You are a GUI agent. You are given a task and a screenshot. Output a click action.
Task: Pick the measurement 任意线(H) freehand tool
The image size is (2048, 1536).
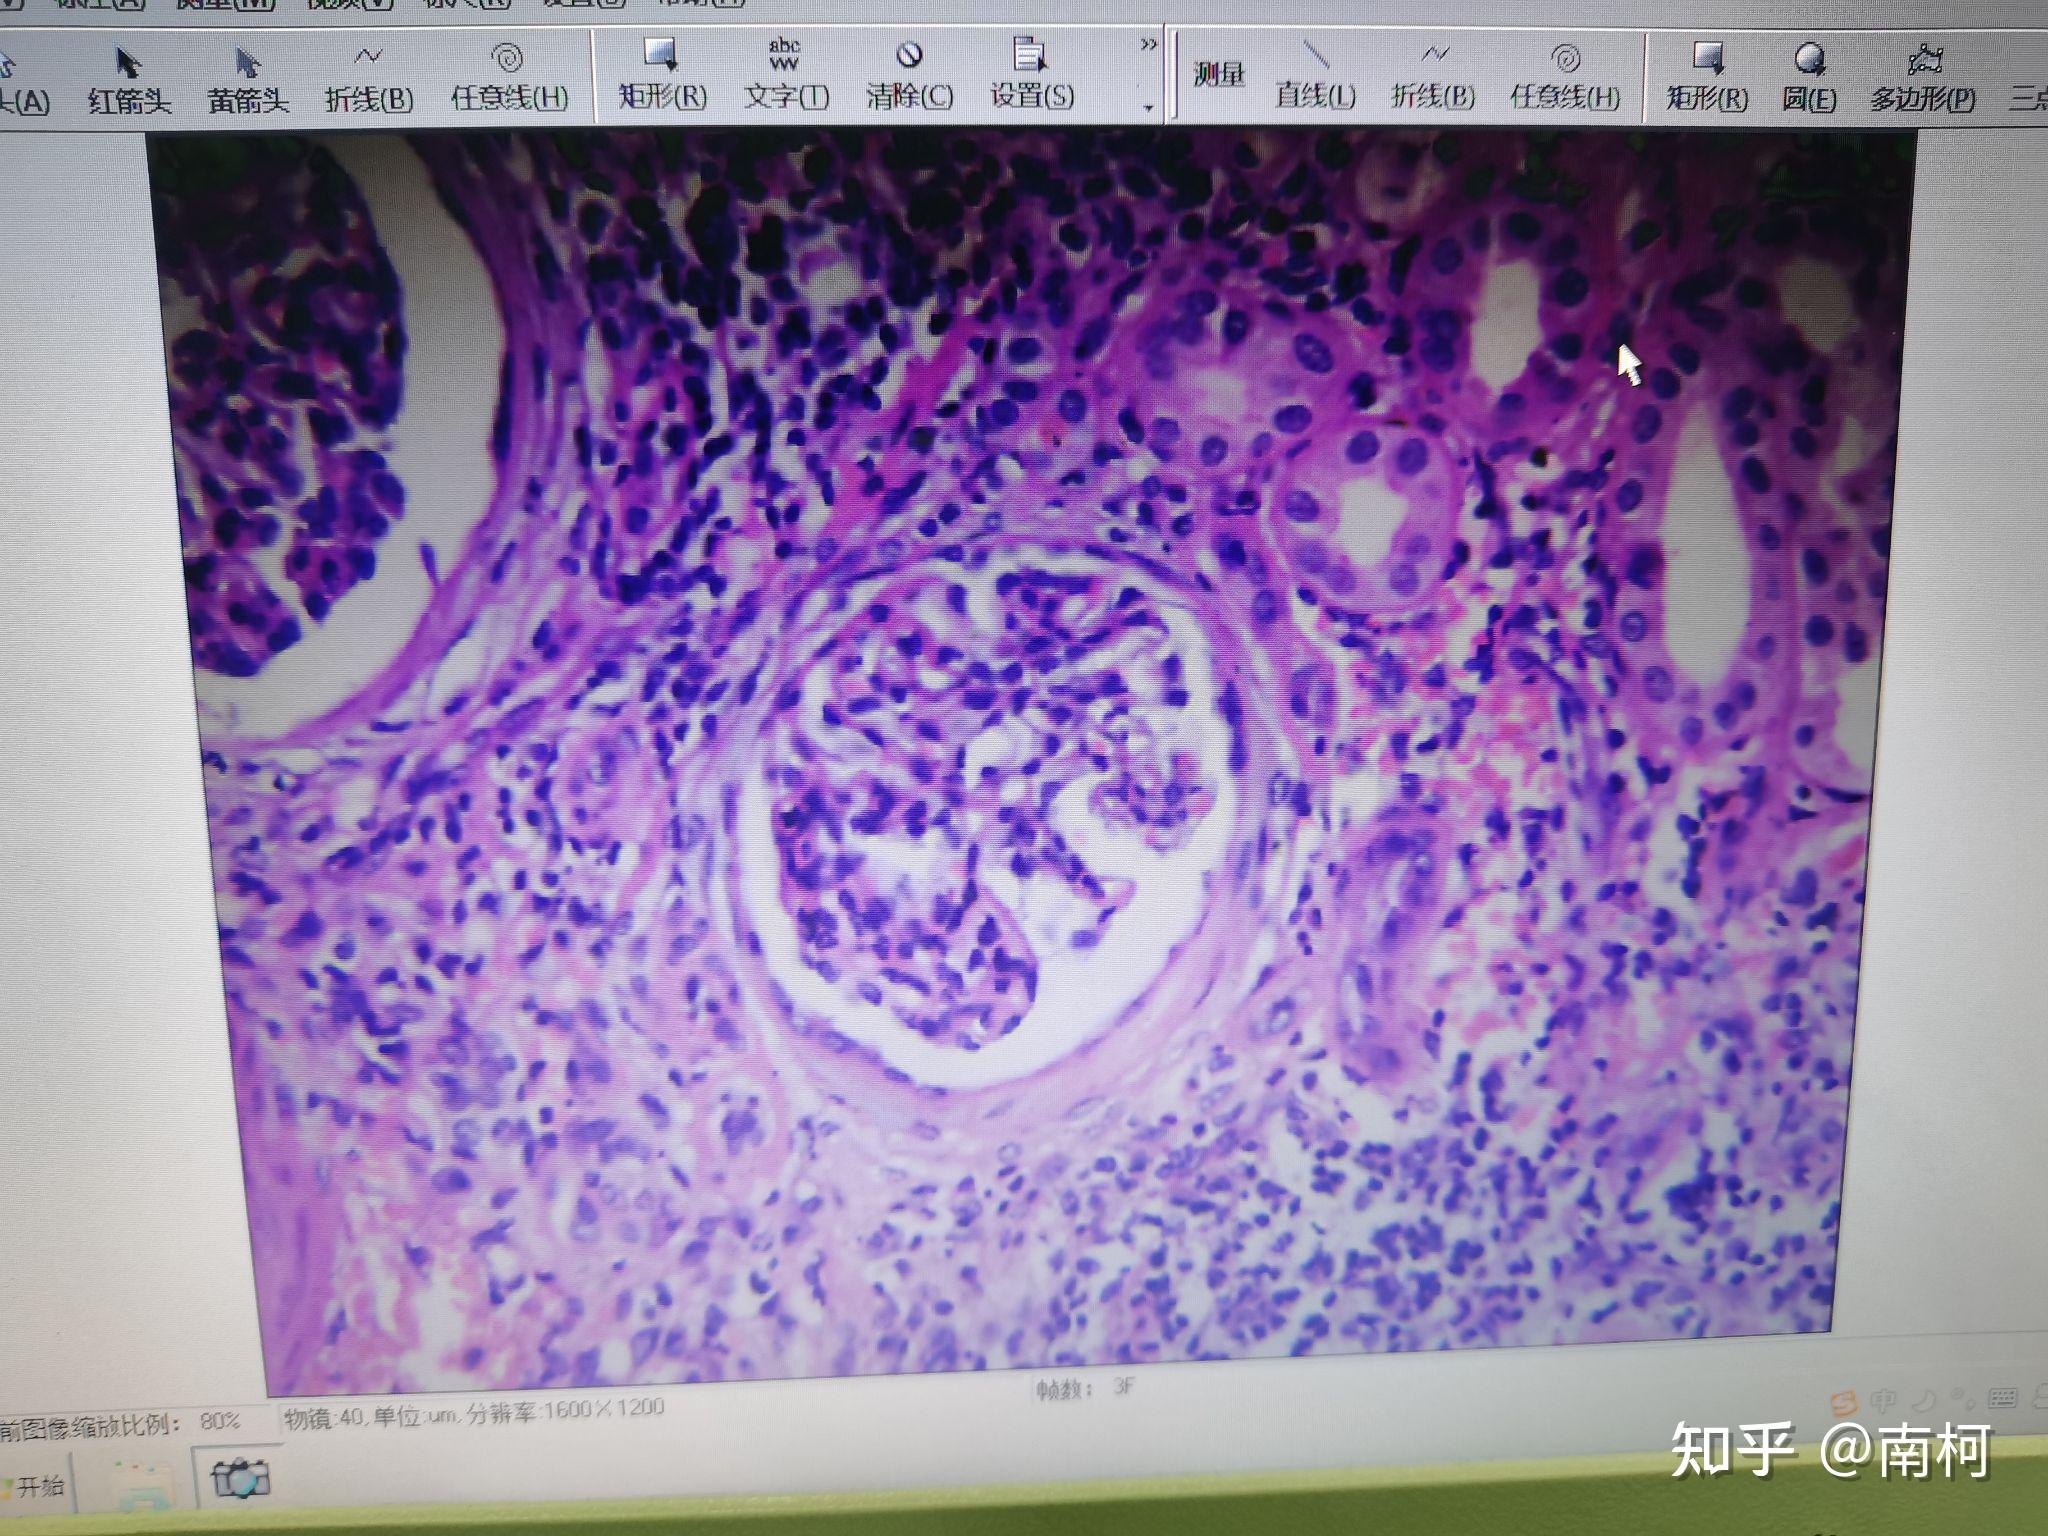(x=1565, y=75)
